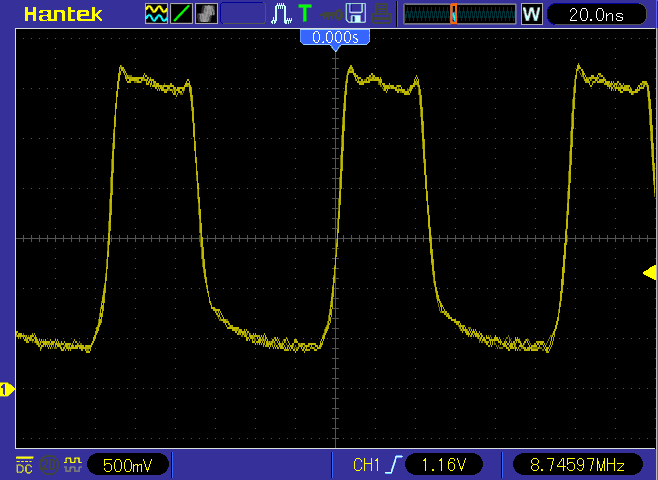658x480 pixels.
Task: Click the W window mode icon
Action: [x=531, y=14]
